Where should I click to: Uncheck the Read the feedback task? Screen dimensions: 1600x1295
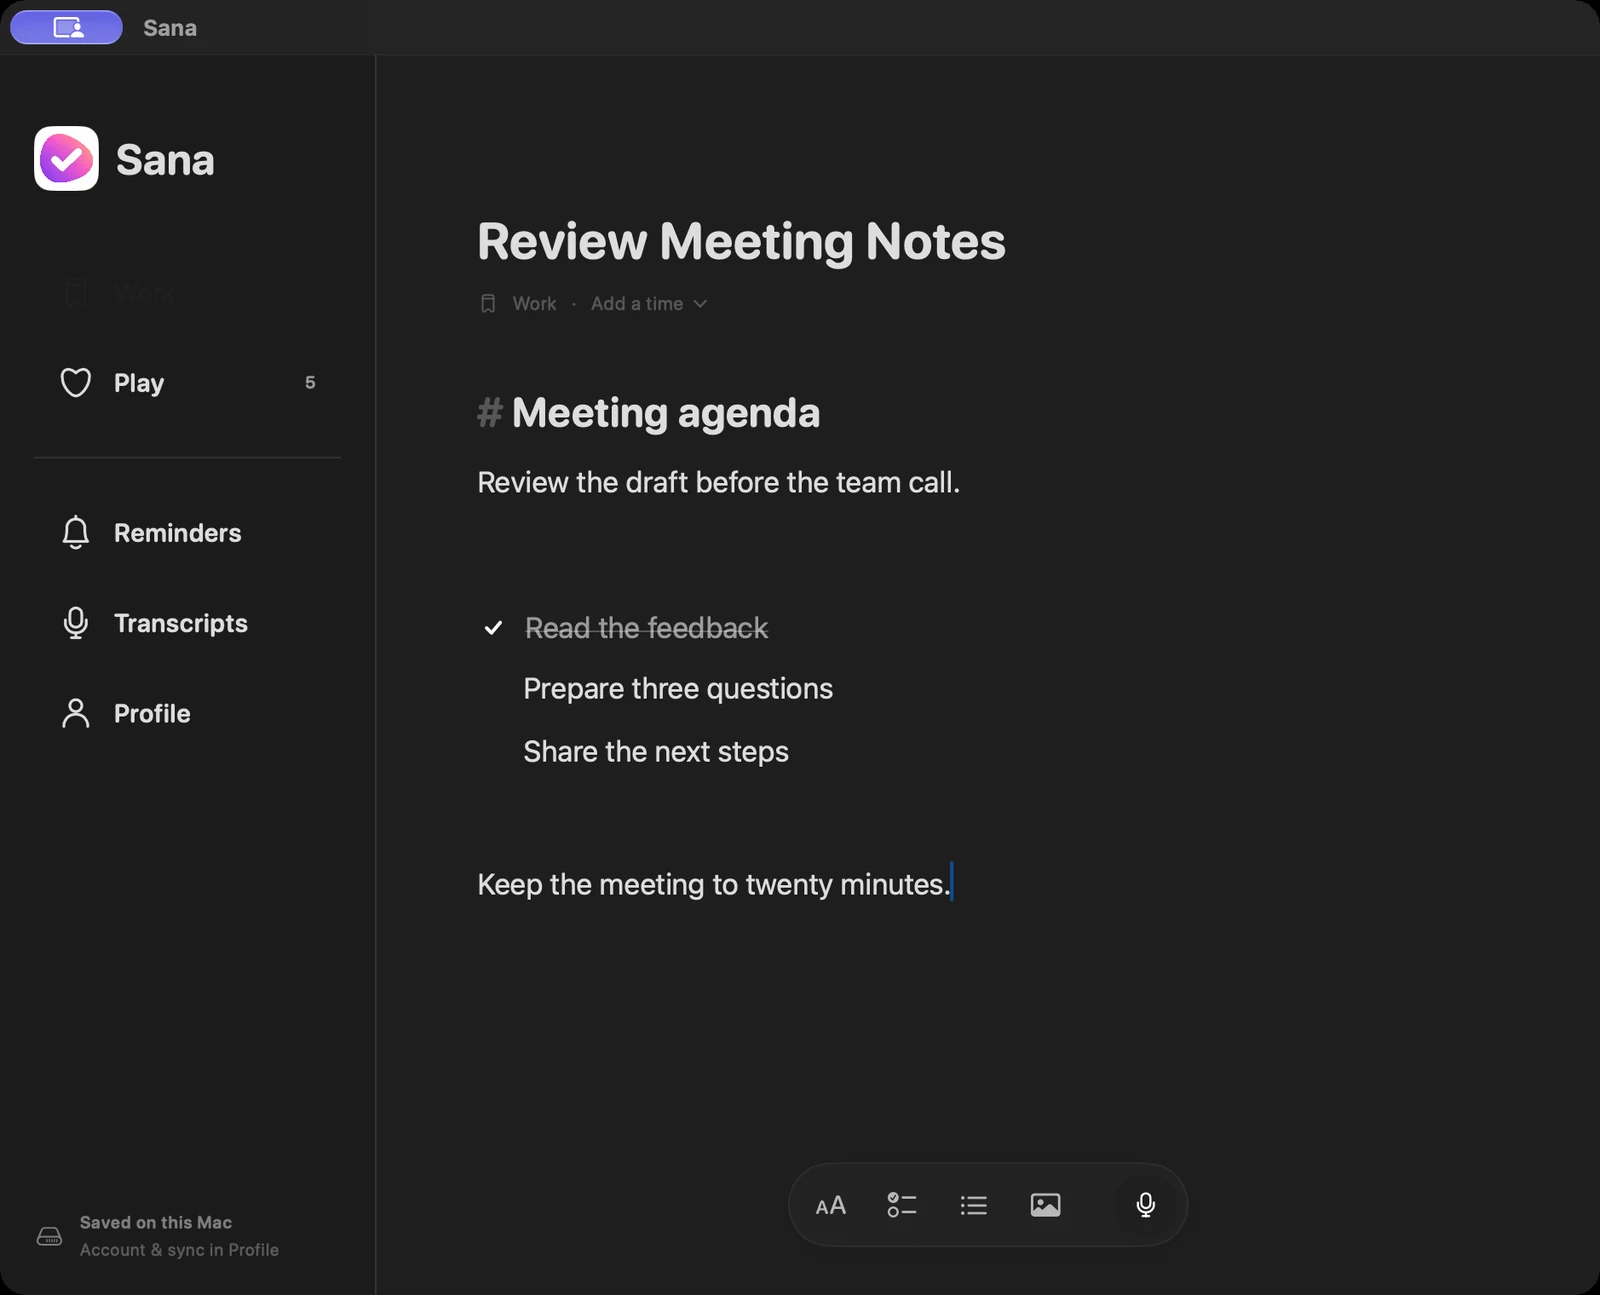coord(493,628)
